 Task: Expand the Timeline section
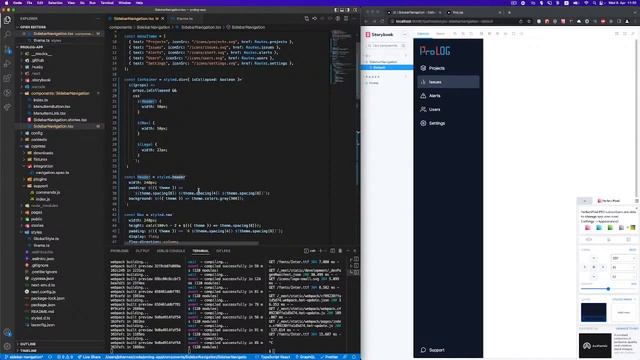click(x=28, y=351)
